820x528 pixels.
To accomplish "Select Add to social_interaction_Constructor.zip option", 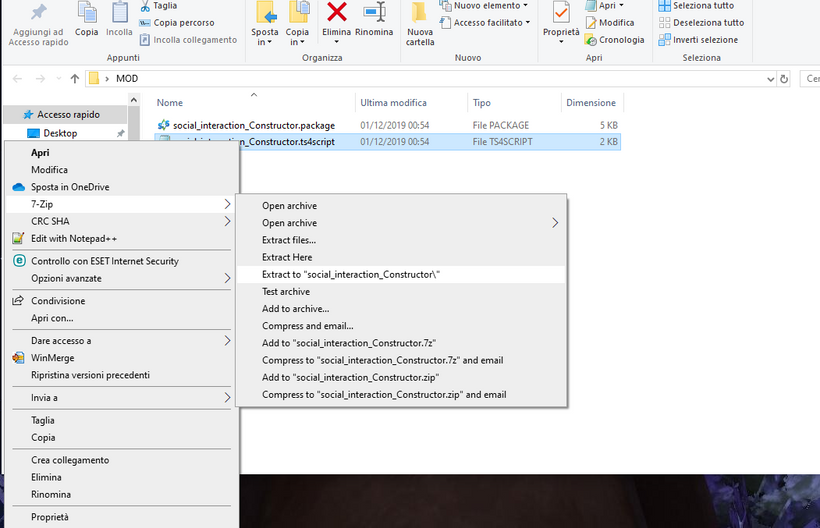I will 350,377.
